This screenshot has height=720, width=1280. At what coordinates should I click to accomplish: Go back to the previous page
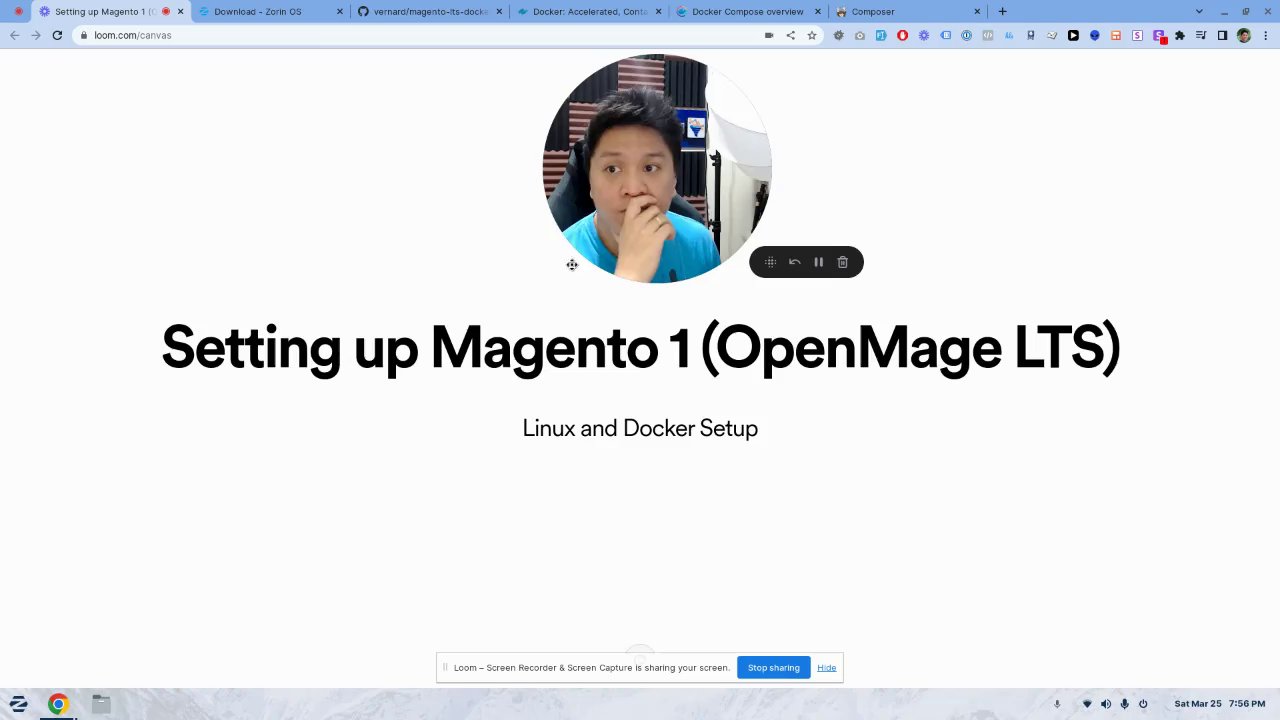[x=14, y=35]
